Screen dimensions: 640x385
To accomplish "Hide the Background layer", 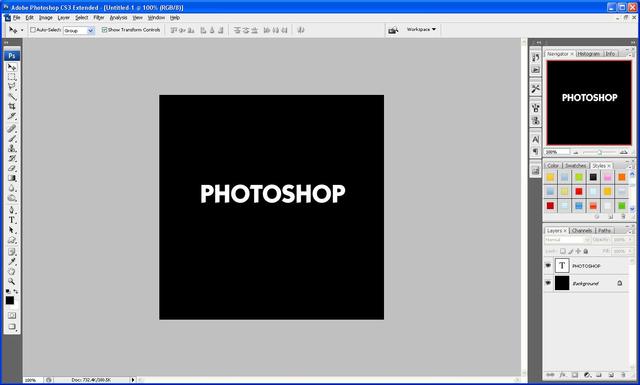I will coord(548,283).
